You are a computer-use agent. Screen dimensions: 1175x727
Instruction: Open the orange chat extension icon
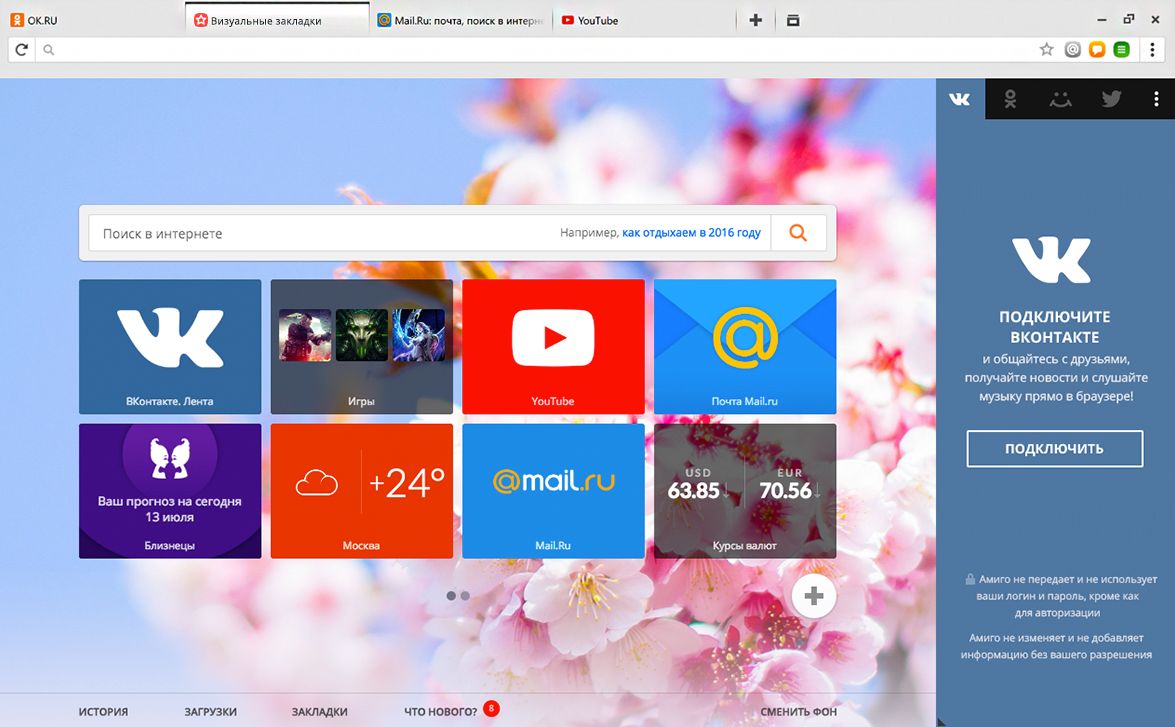tap(1097, 49)
